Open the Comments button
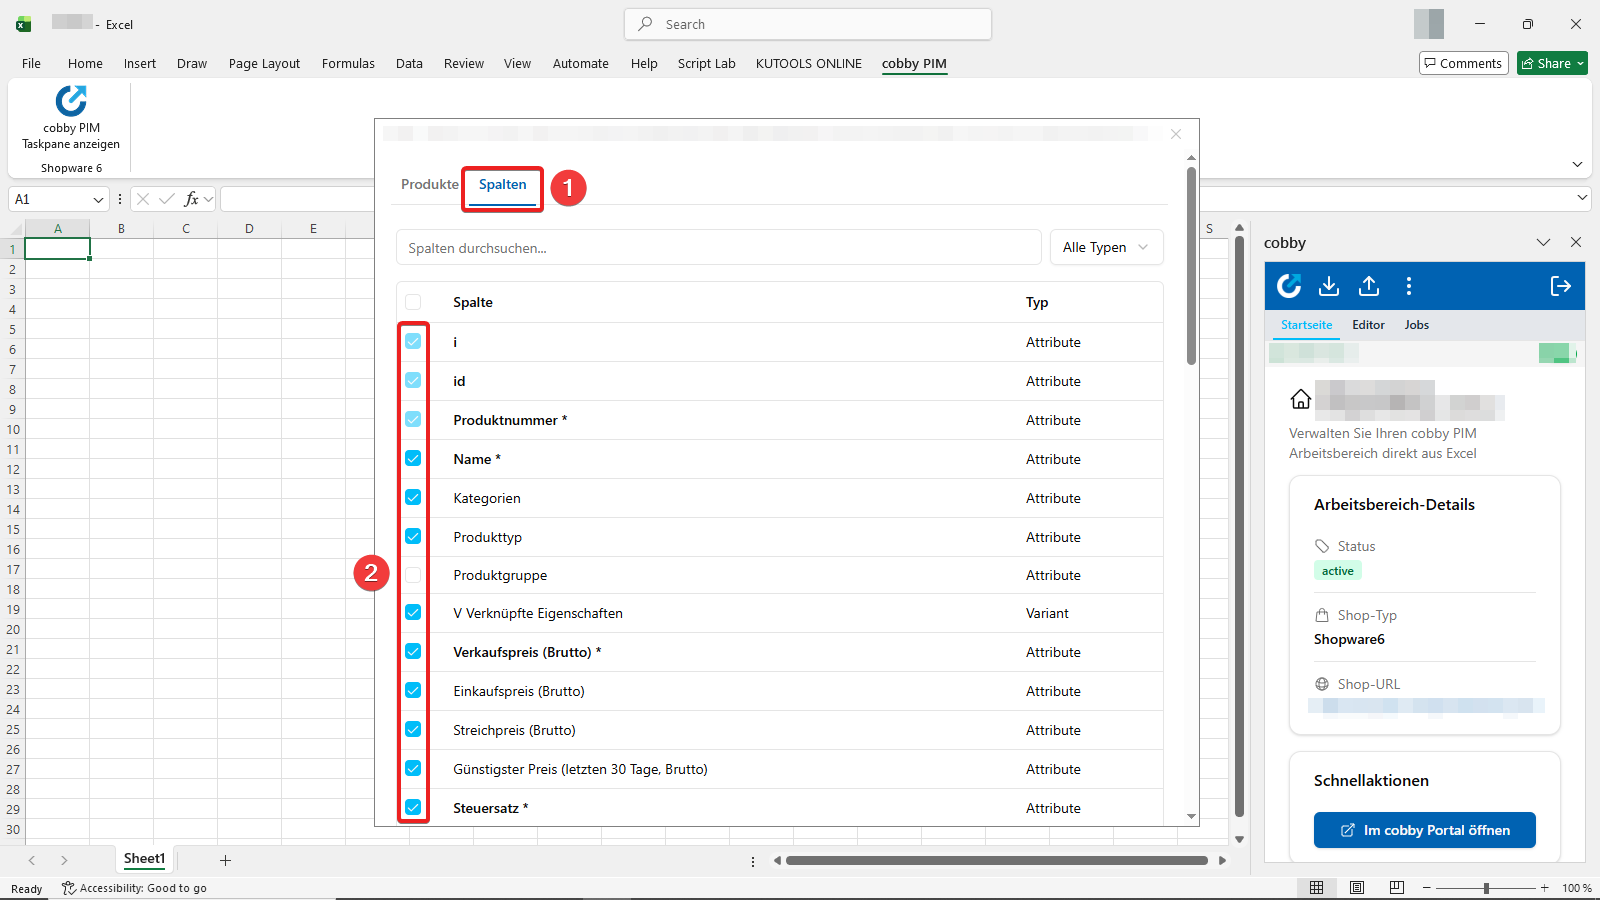The height and width of the screenshot is (900, 1600). 1463,64
